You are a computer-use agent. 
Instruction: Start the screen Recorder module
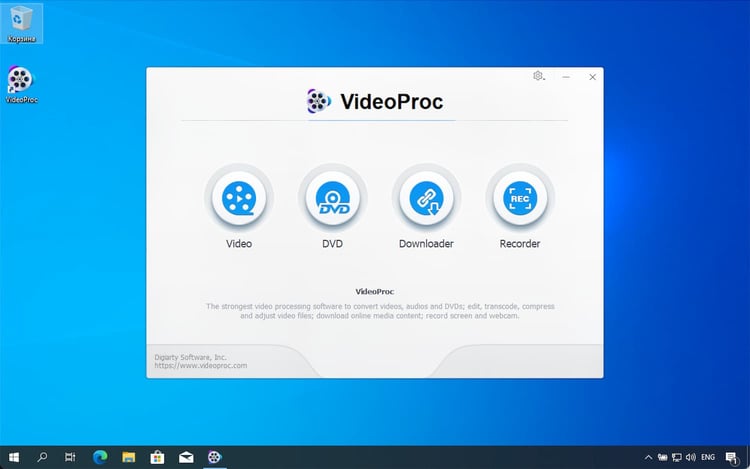click(x=520, y=198)
